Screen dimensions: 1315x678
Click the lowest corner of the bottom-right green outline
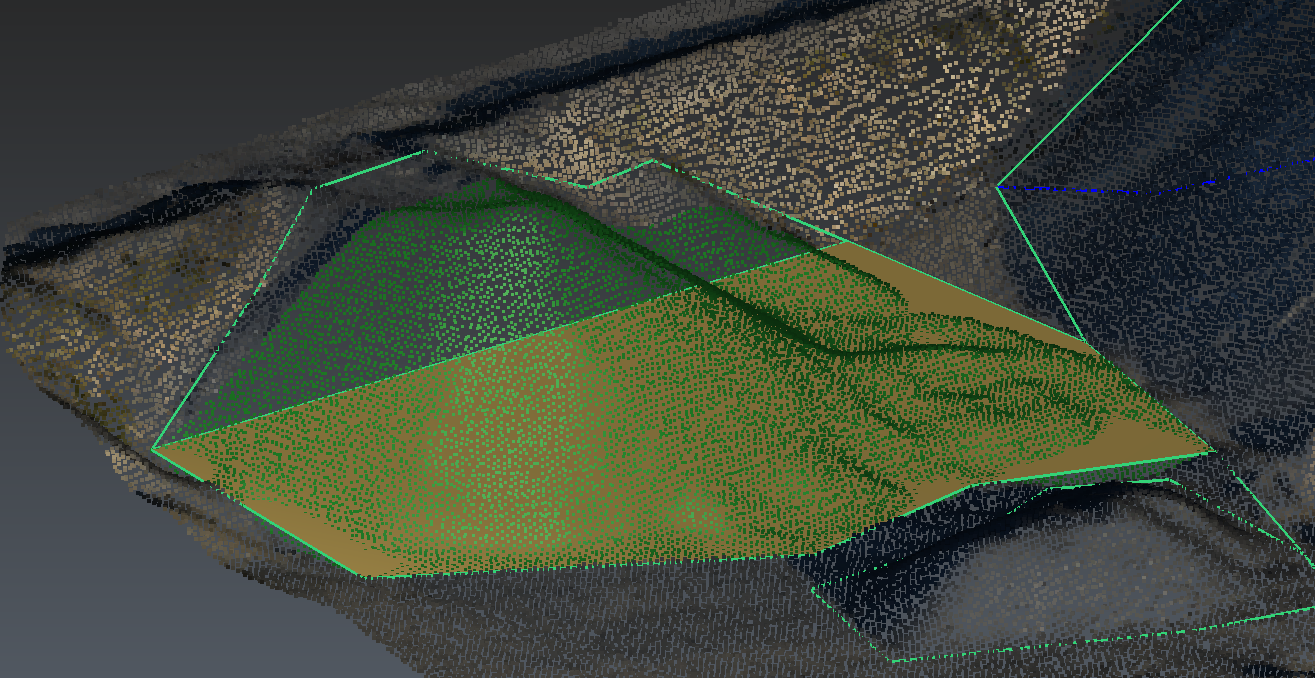[x=893, y=660]
